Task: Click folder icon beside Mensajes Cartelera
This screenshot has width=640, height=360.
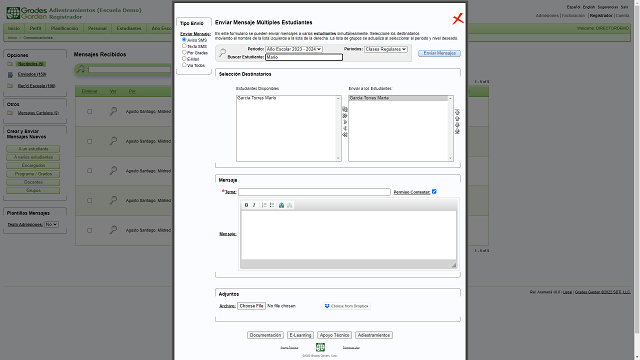Action: [x=10, y=113]
